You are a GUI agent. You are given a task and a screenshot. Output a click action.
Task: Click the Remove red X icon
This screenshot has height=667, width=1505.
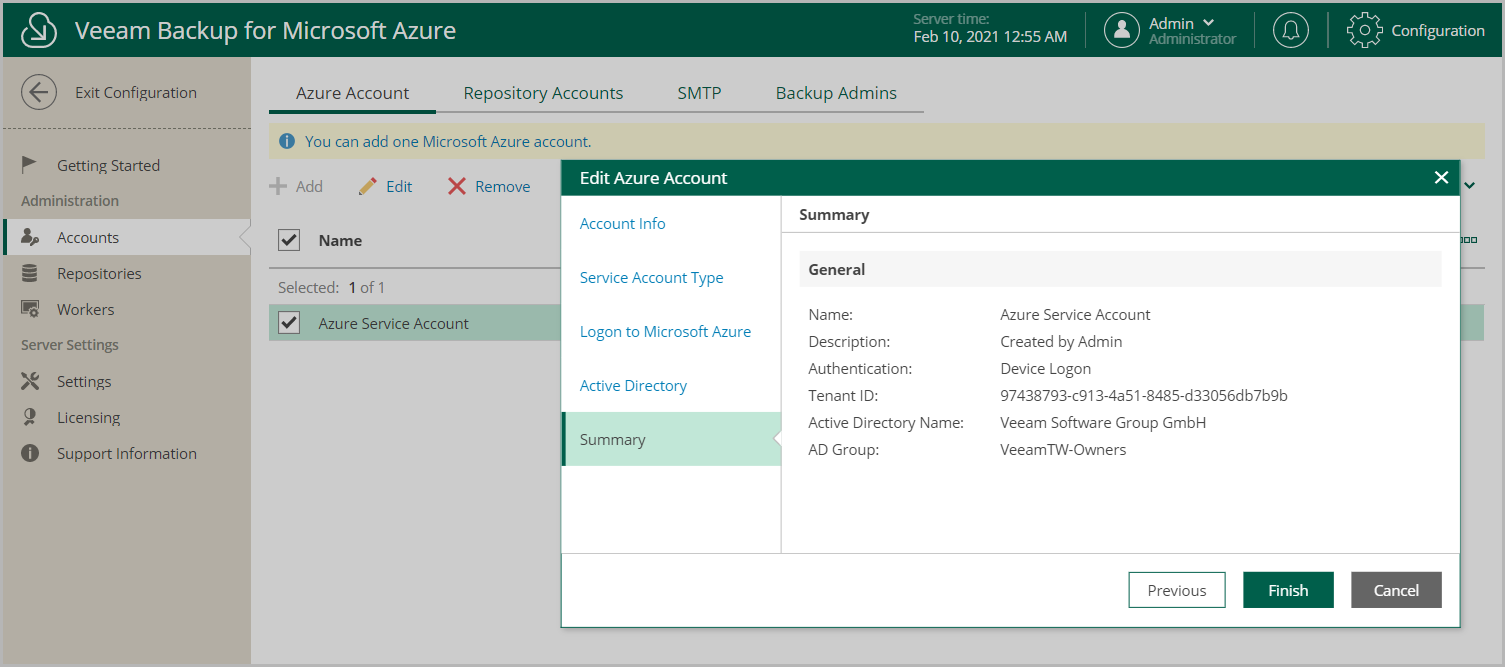(457, 186)
